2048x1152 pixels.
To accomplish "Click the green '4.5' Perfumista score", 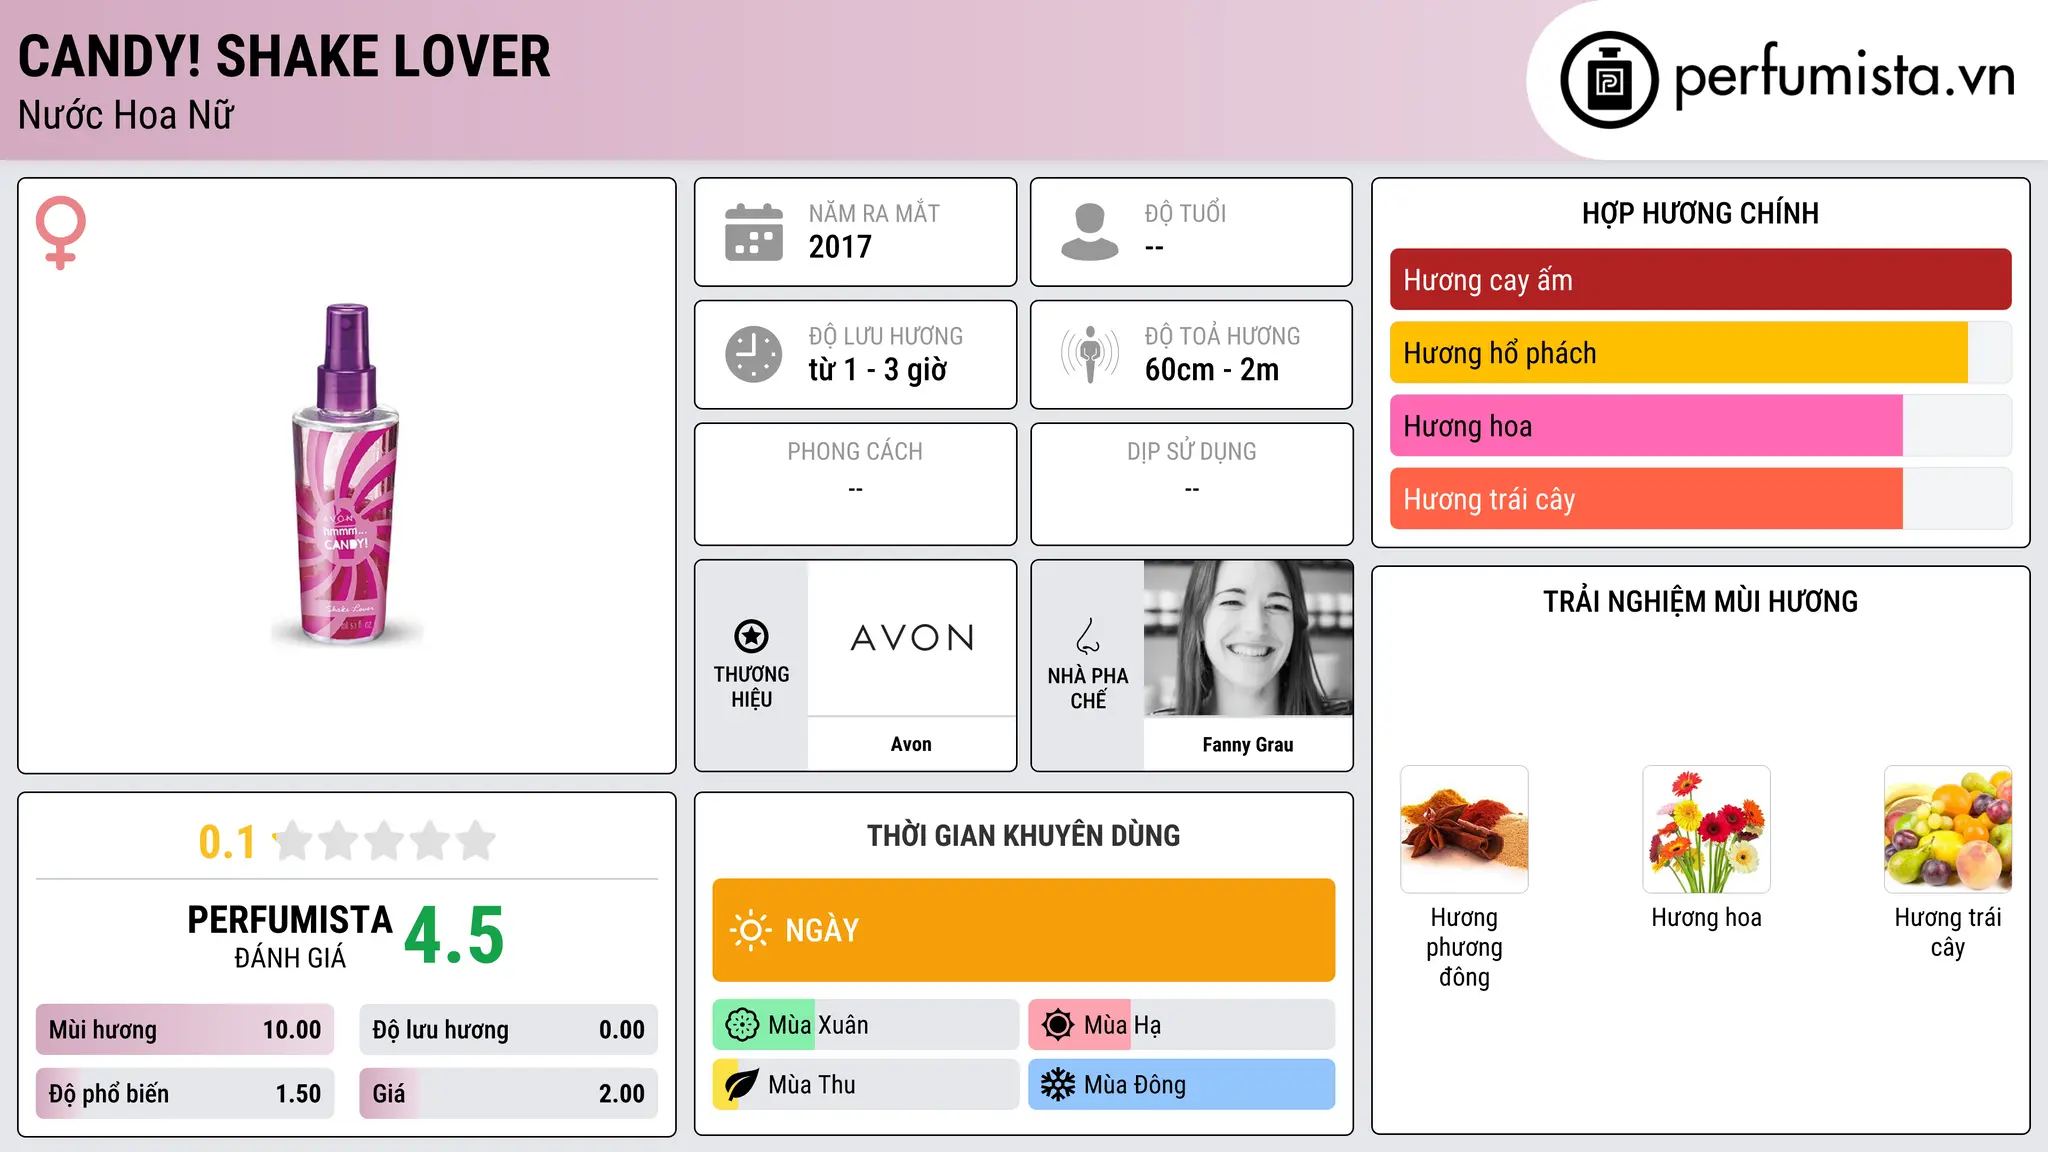I will pyautogui.click(x=454, y=936).
